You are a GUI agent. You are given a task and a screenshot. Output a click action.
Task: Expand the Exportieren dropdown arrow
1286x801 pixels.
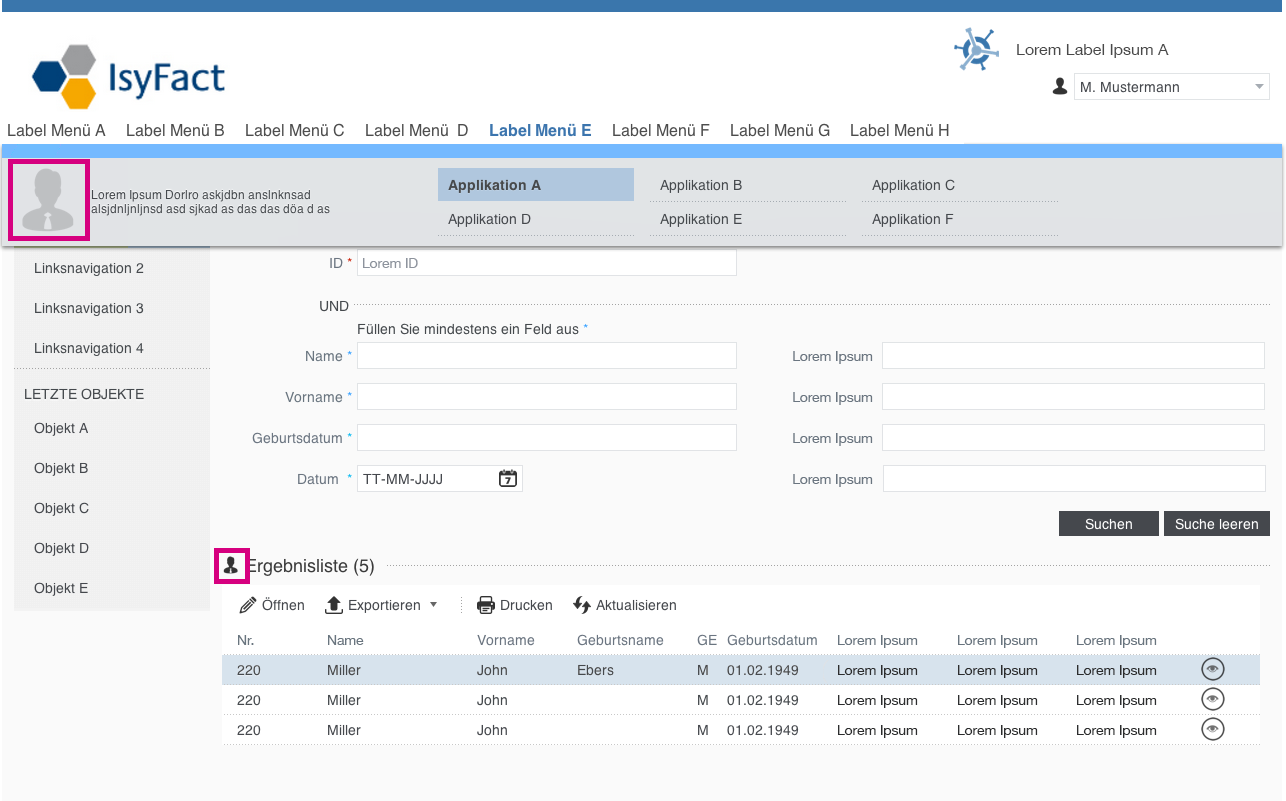(x=433, y=604)
